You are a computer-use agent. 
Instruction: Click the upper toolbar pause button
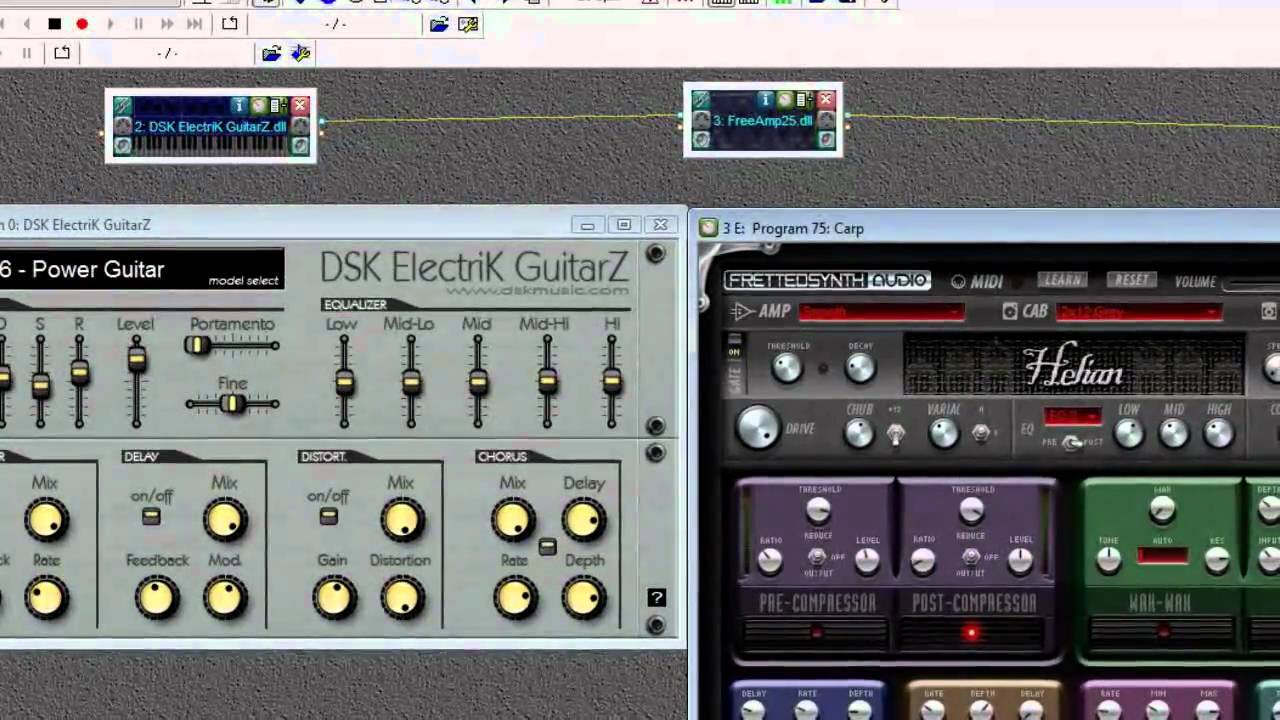(138, 24)
